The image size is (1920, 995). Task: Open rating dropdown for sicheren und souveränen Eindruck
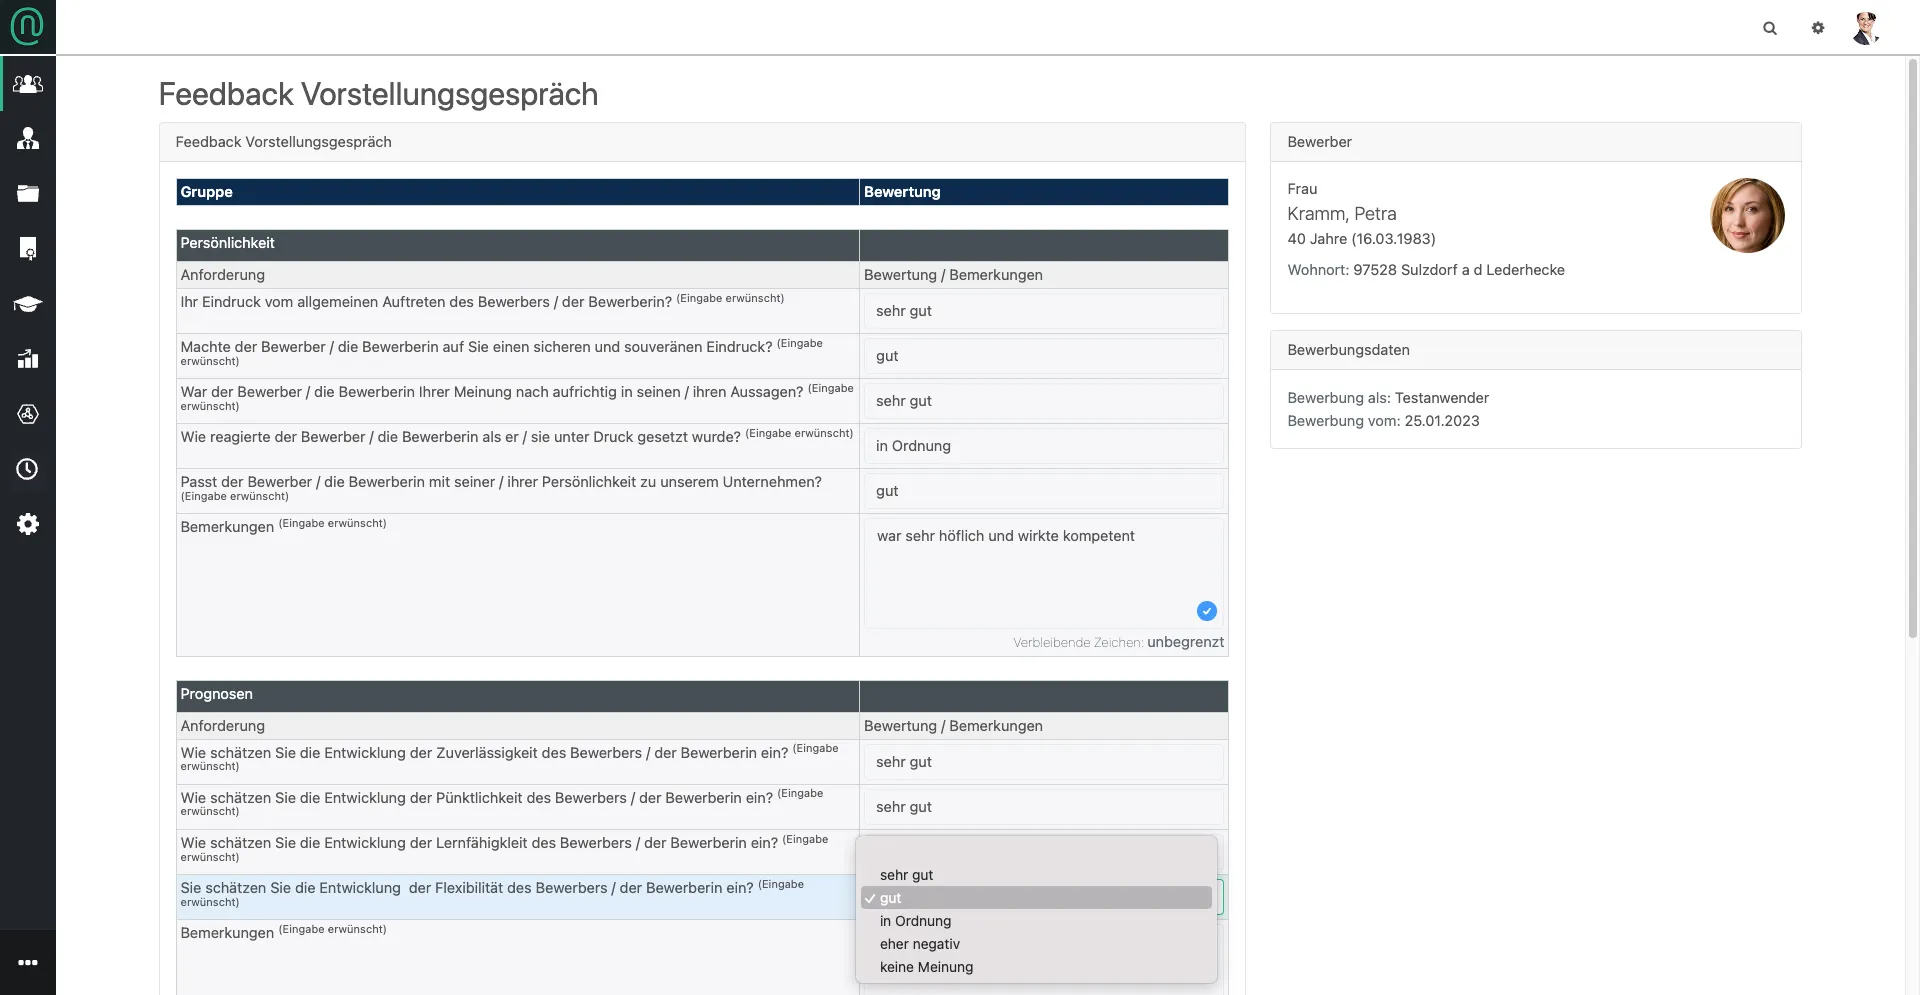(x=1043, y=356)
